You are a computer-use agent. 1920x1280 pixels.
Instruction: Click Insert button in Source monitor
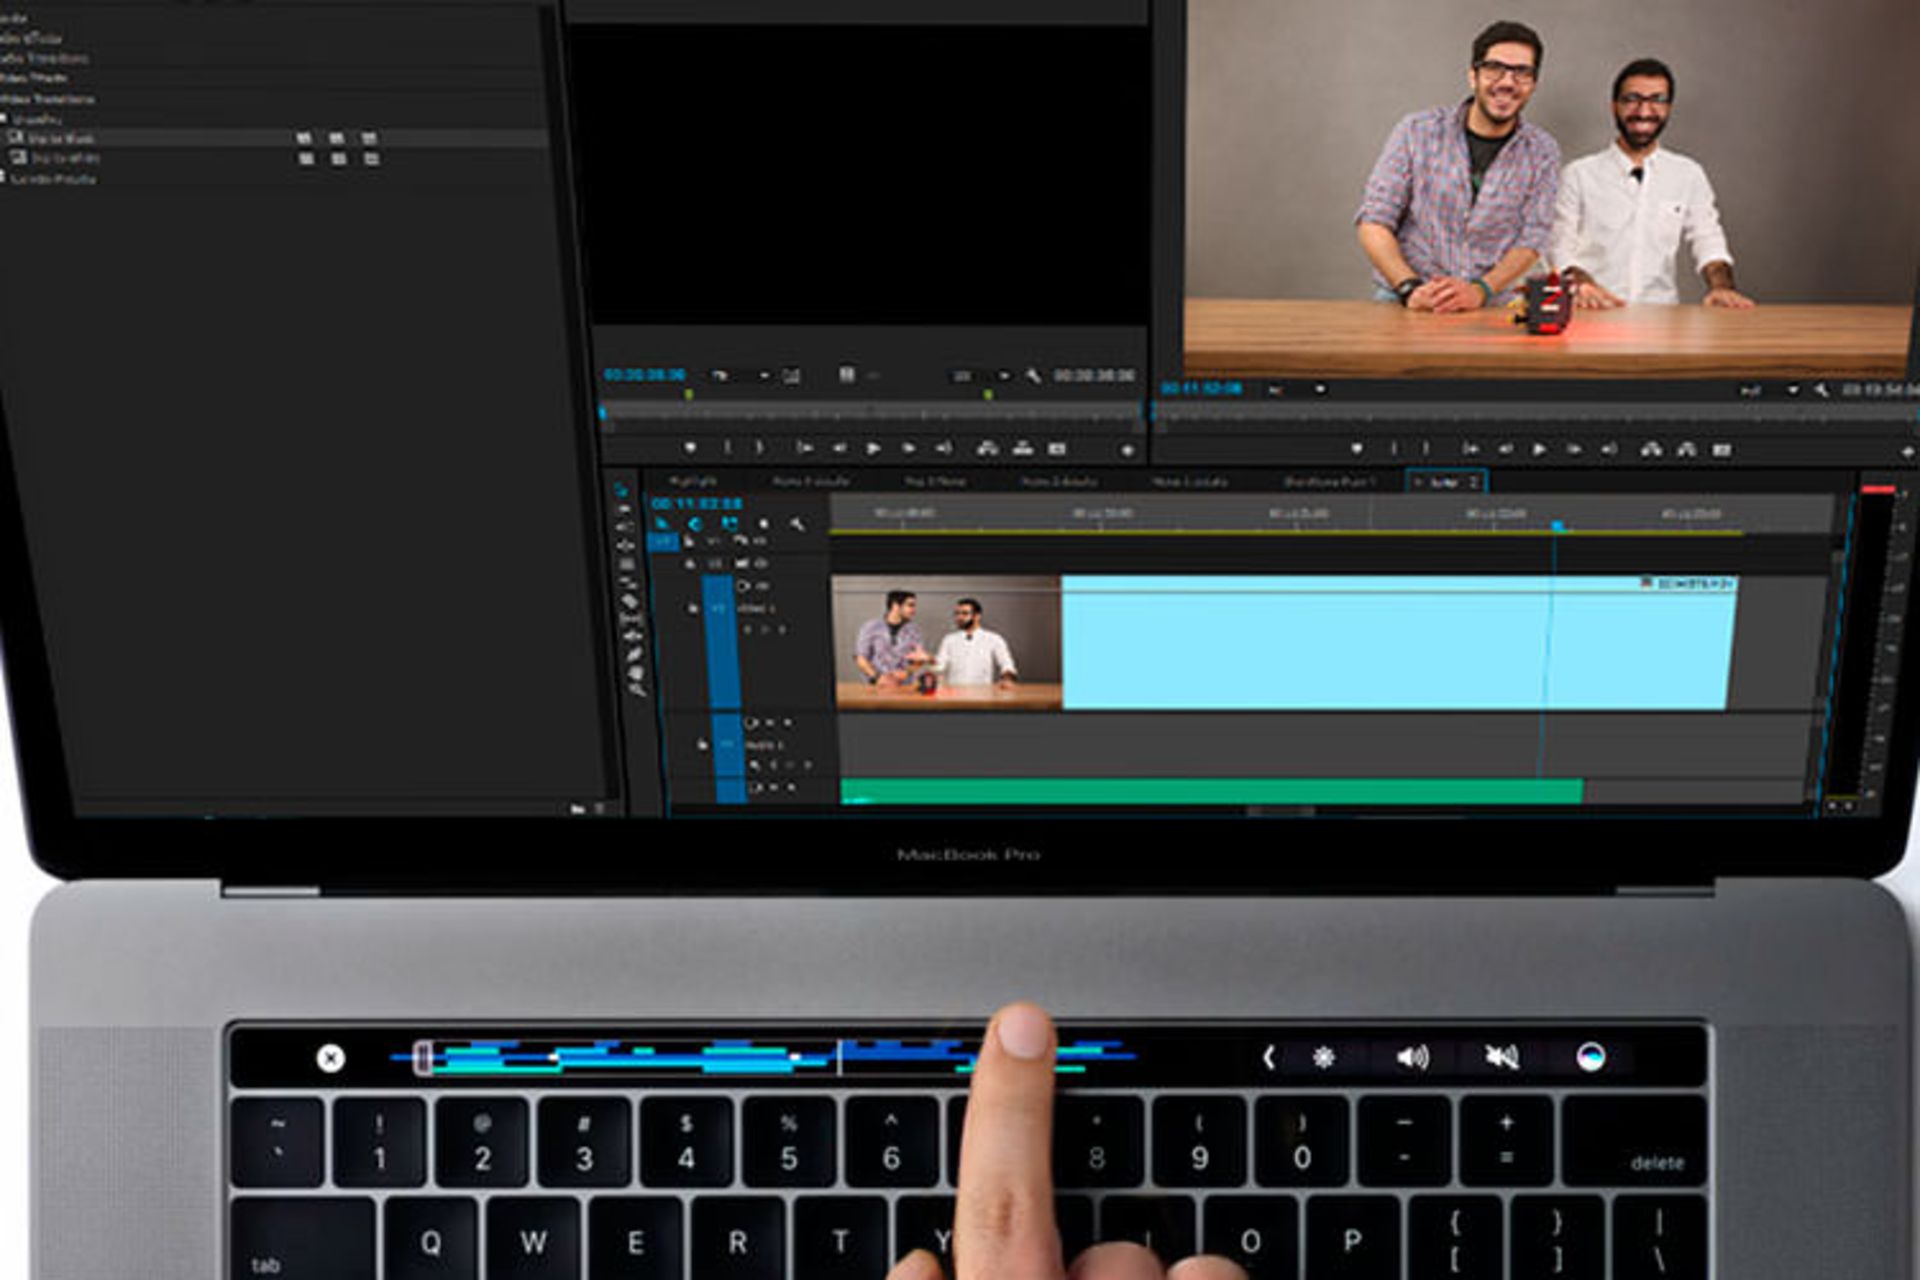[x=987, y=449]
